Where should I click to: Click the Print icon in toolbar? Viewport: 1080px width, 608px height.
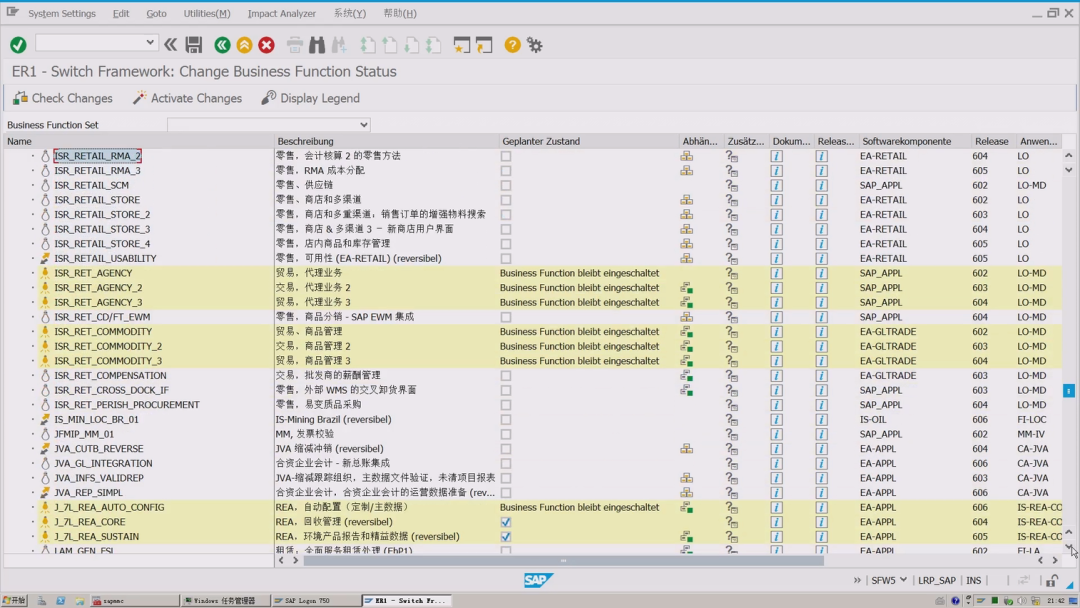pos(295,45)
